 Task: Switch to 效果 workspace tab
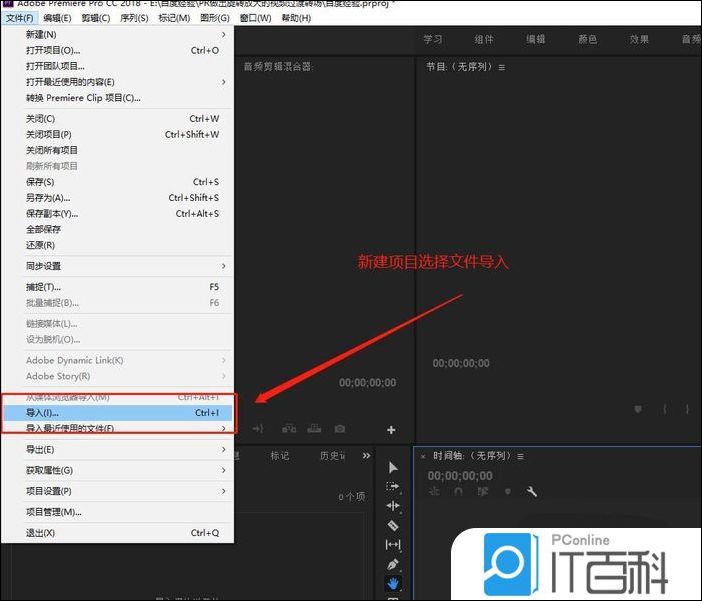coord(639,39)
